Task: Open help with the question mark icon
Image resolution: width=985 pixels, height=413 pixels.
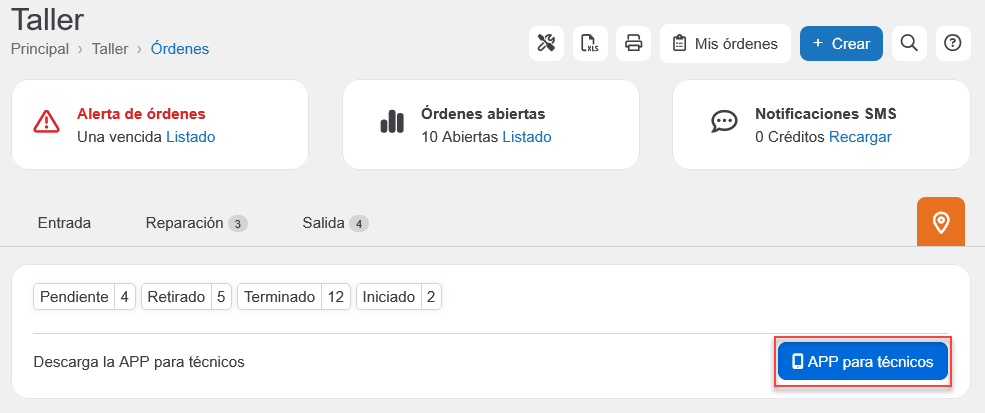Action: 953,43
